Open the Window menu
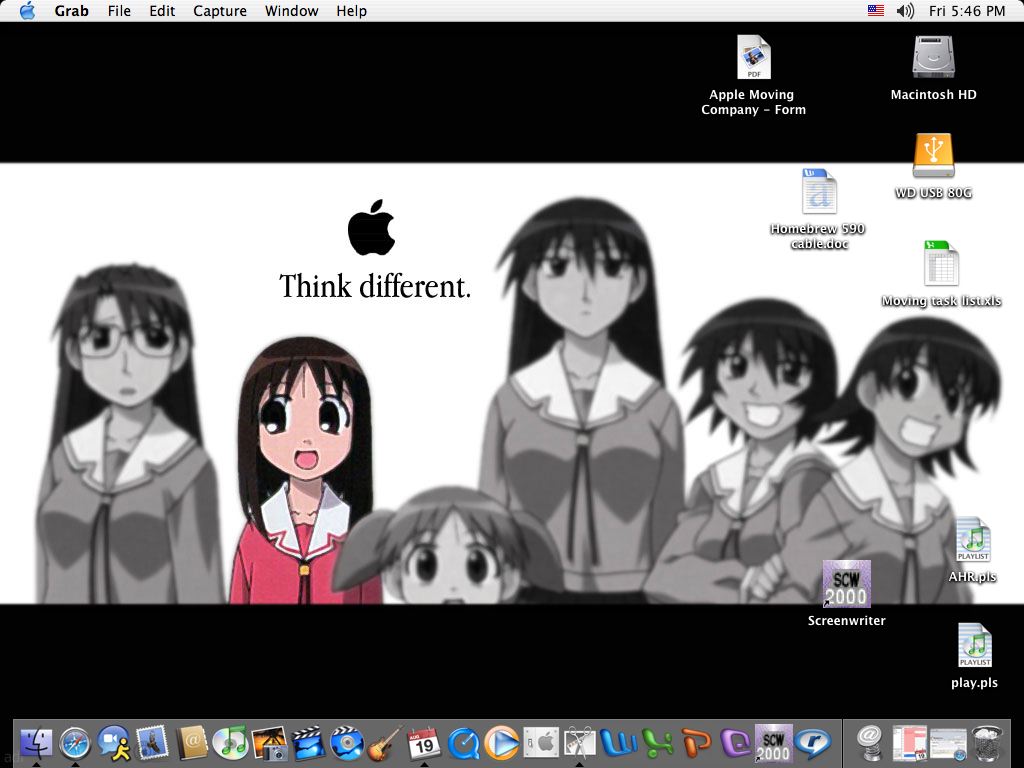1024x768 pixels. [291, 10]
